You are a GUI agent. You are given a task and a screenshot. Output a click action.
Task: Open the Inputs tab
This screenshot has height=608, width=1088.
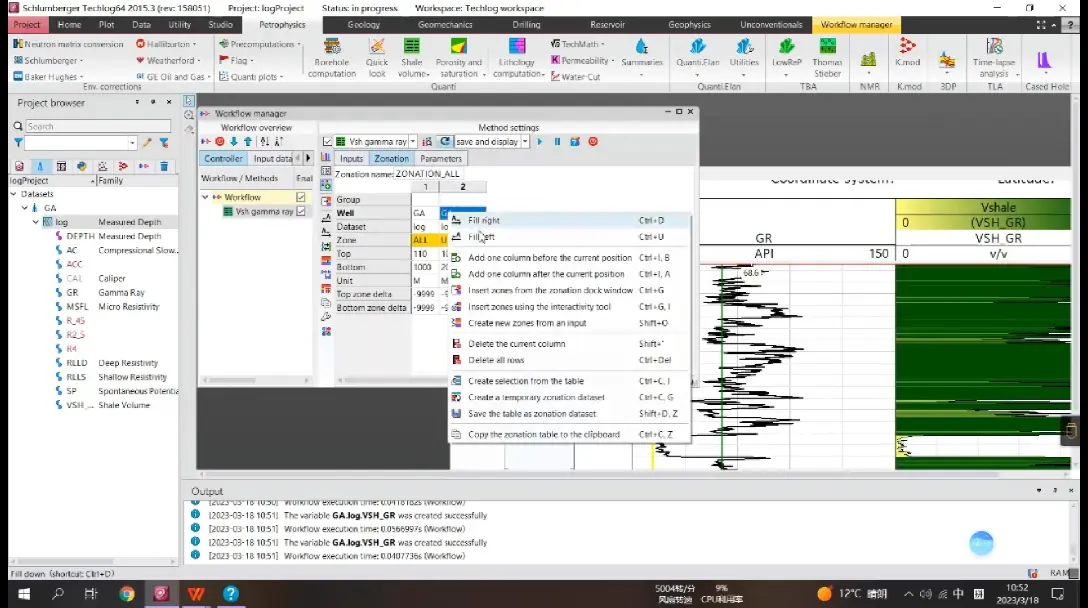(352, 158)
